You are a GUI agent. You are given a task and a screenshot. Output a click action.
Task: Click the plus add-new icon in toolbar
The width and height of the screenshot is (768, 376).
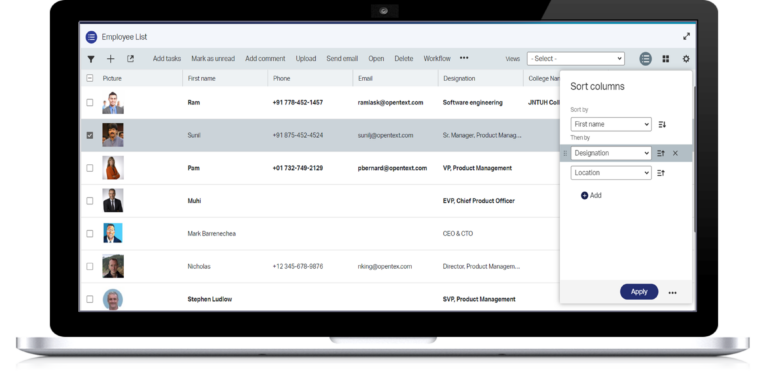pos(110,59)
